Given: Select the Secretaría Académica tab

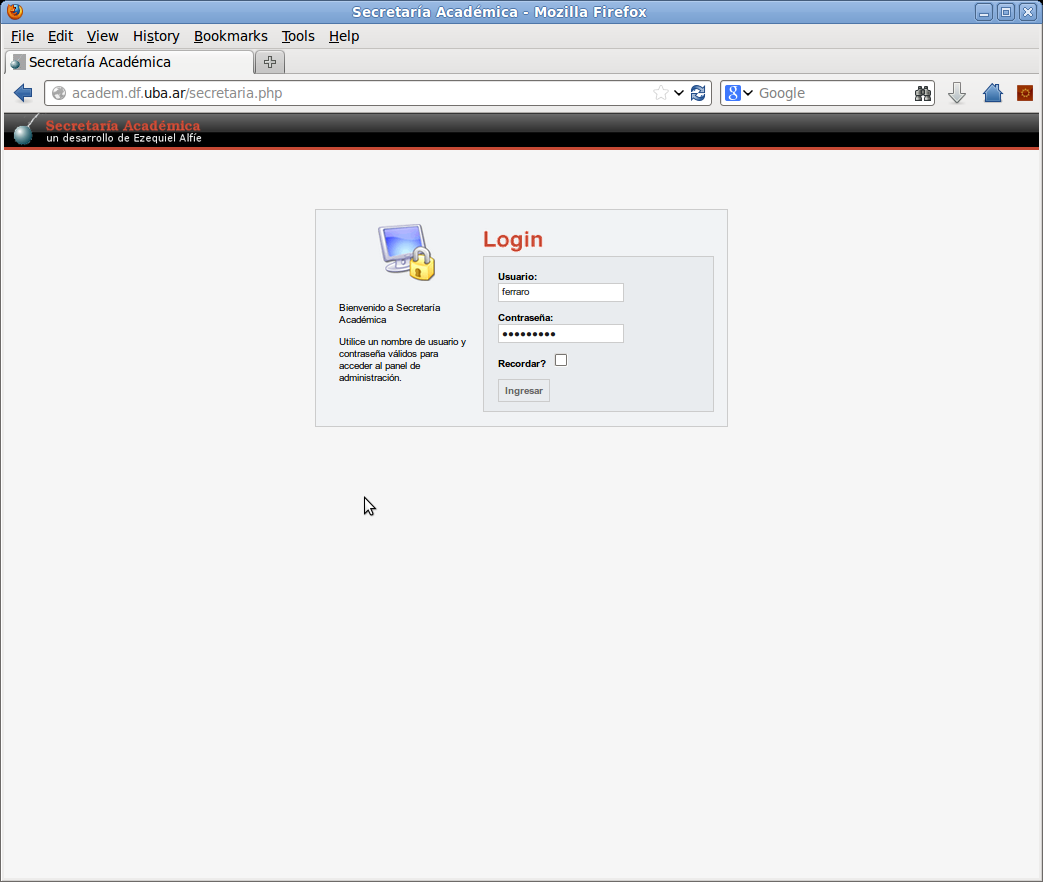Looking at the screenshot, I should tap(130, 62).
